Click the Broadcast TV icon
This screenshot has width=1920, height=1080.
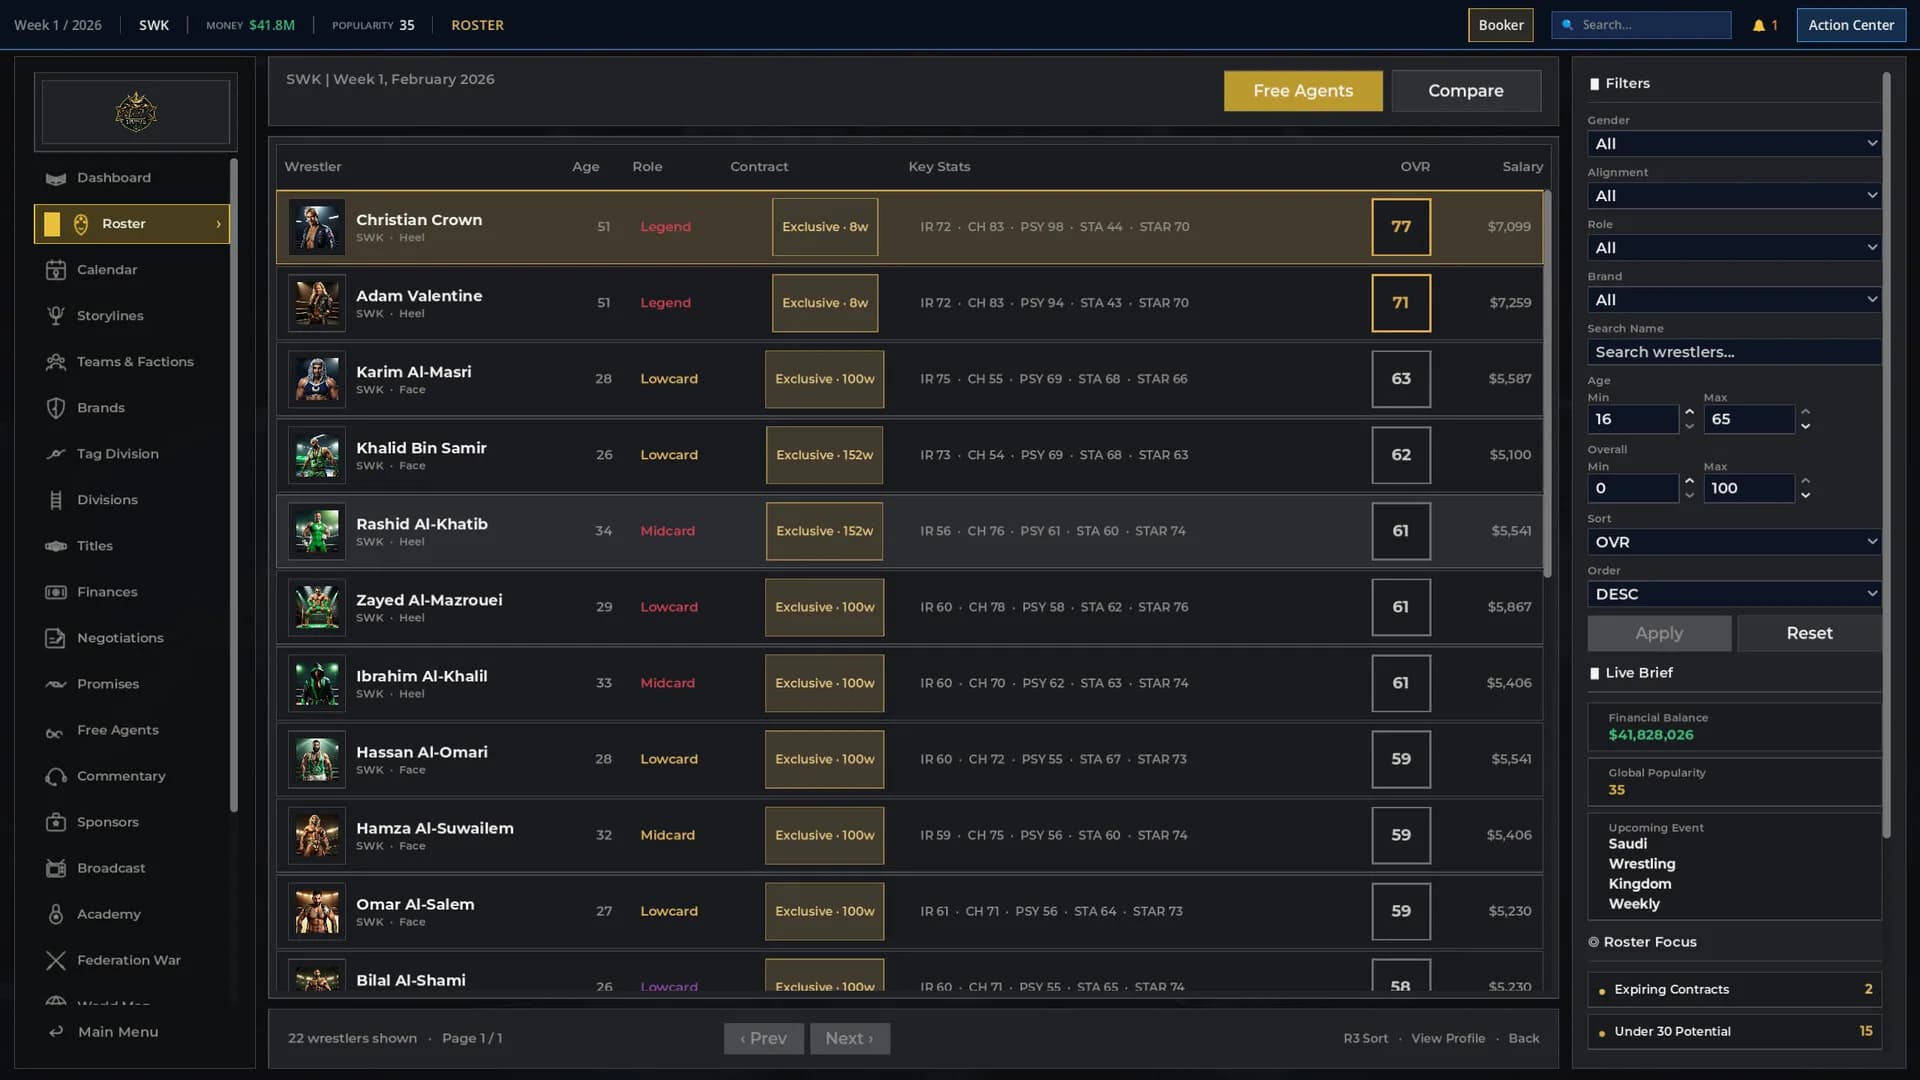coord(56,868)
